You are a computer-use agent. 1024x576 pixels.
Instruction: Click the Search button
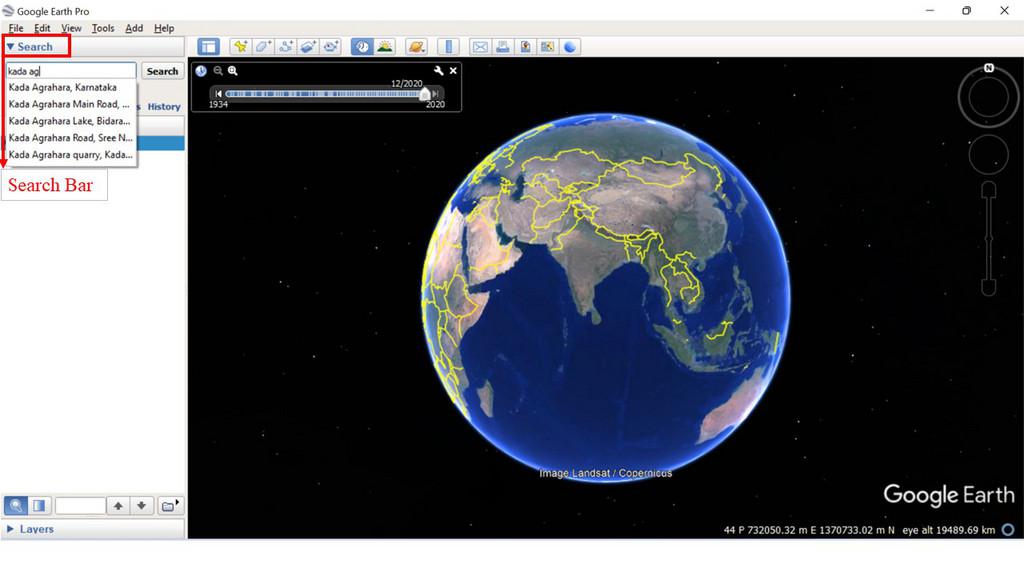pos(162,71)
